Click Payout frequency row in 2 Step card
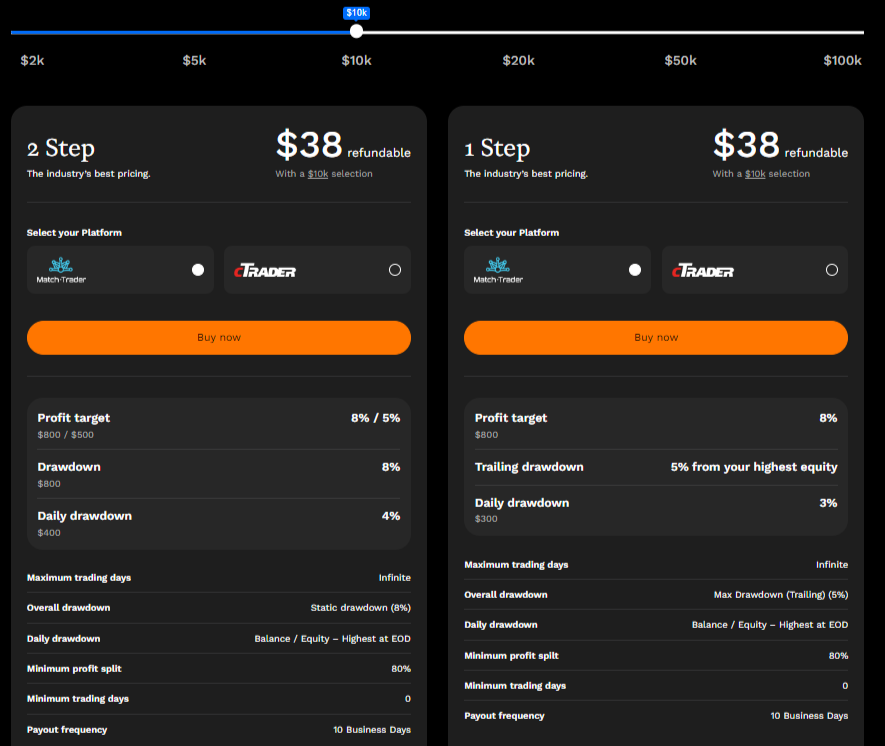The width and height of the screenshot is (885, 746). pyautogui.click(x=219, y=730)
